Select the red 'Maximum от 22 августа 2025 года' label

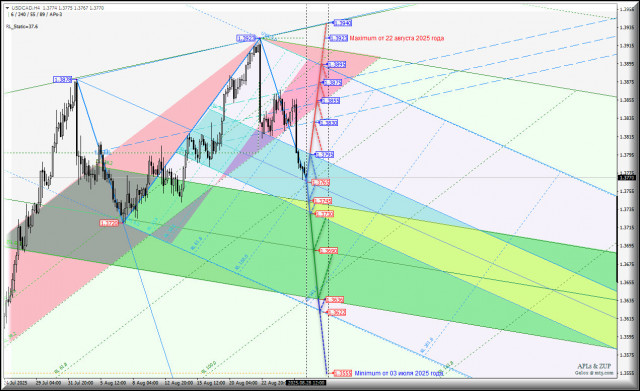pyautogui.click(x=397, y=38)
